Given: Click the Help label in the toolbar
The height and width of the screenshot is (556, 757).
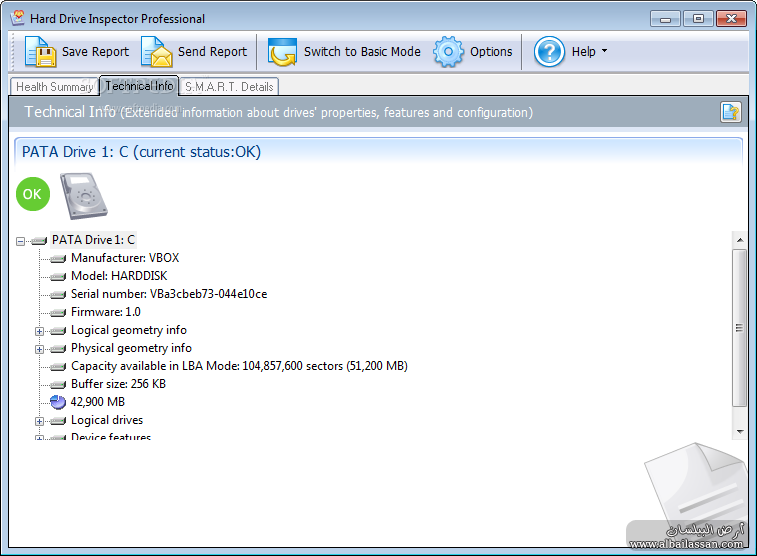Looking at the screenshot, I should 583,52.
